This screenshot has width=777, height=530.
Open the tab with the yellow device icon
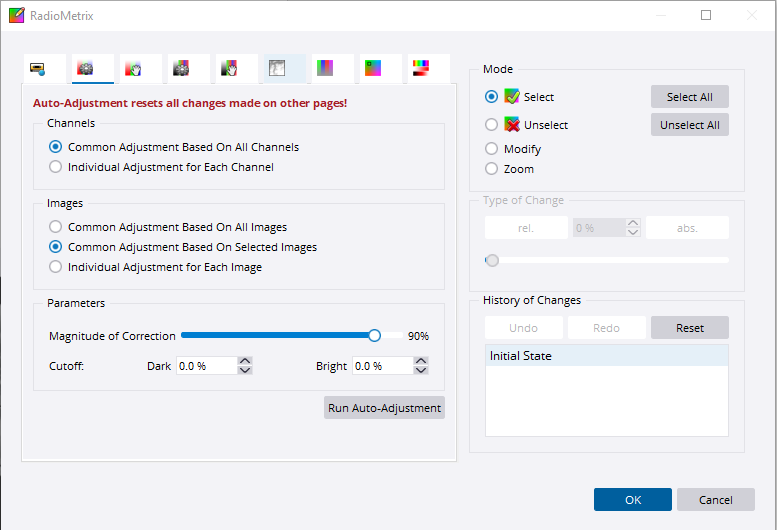(x=38, y=68)
